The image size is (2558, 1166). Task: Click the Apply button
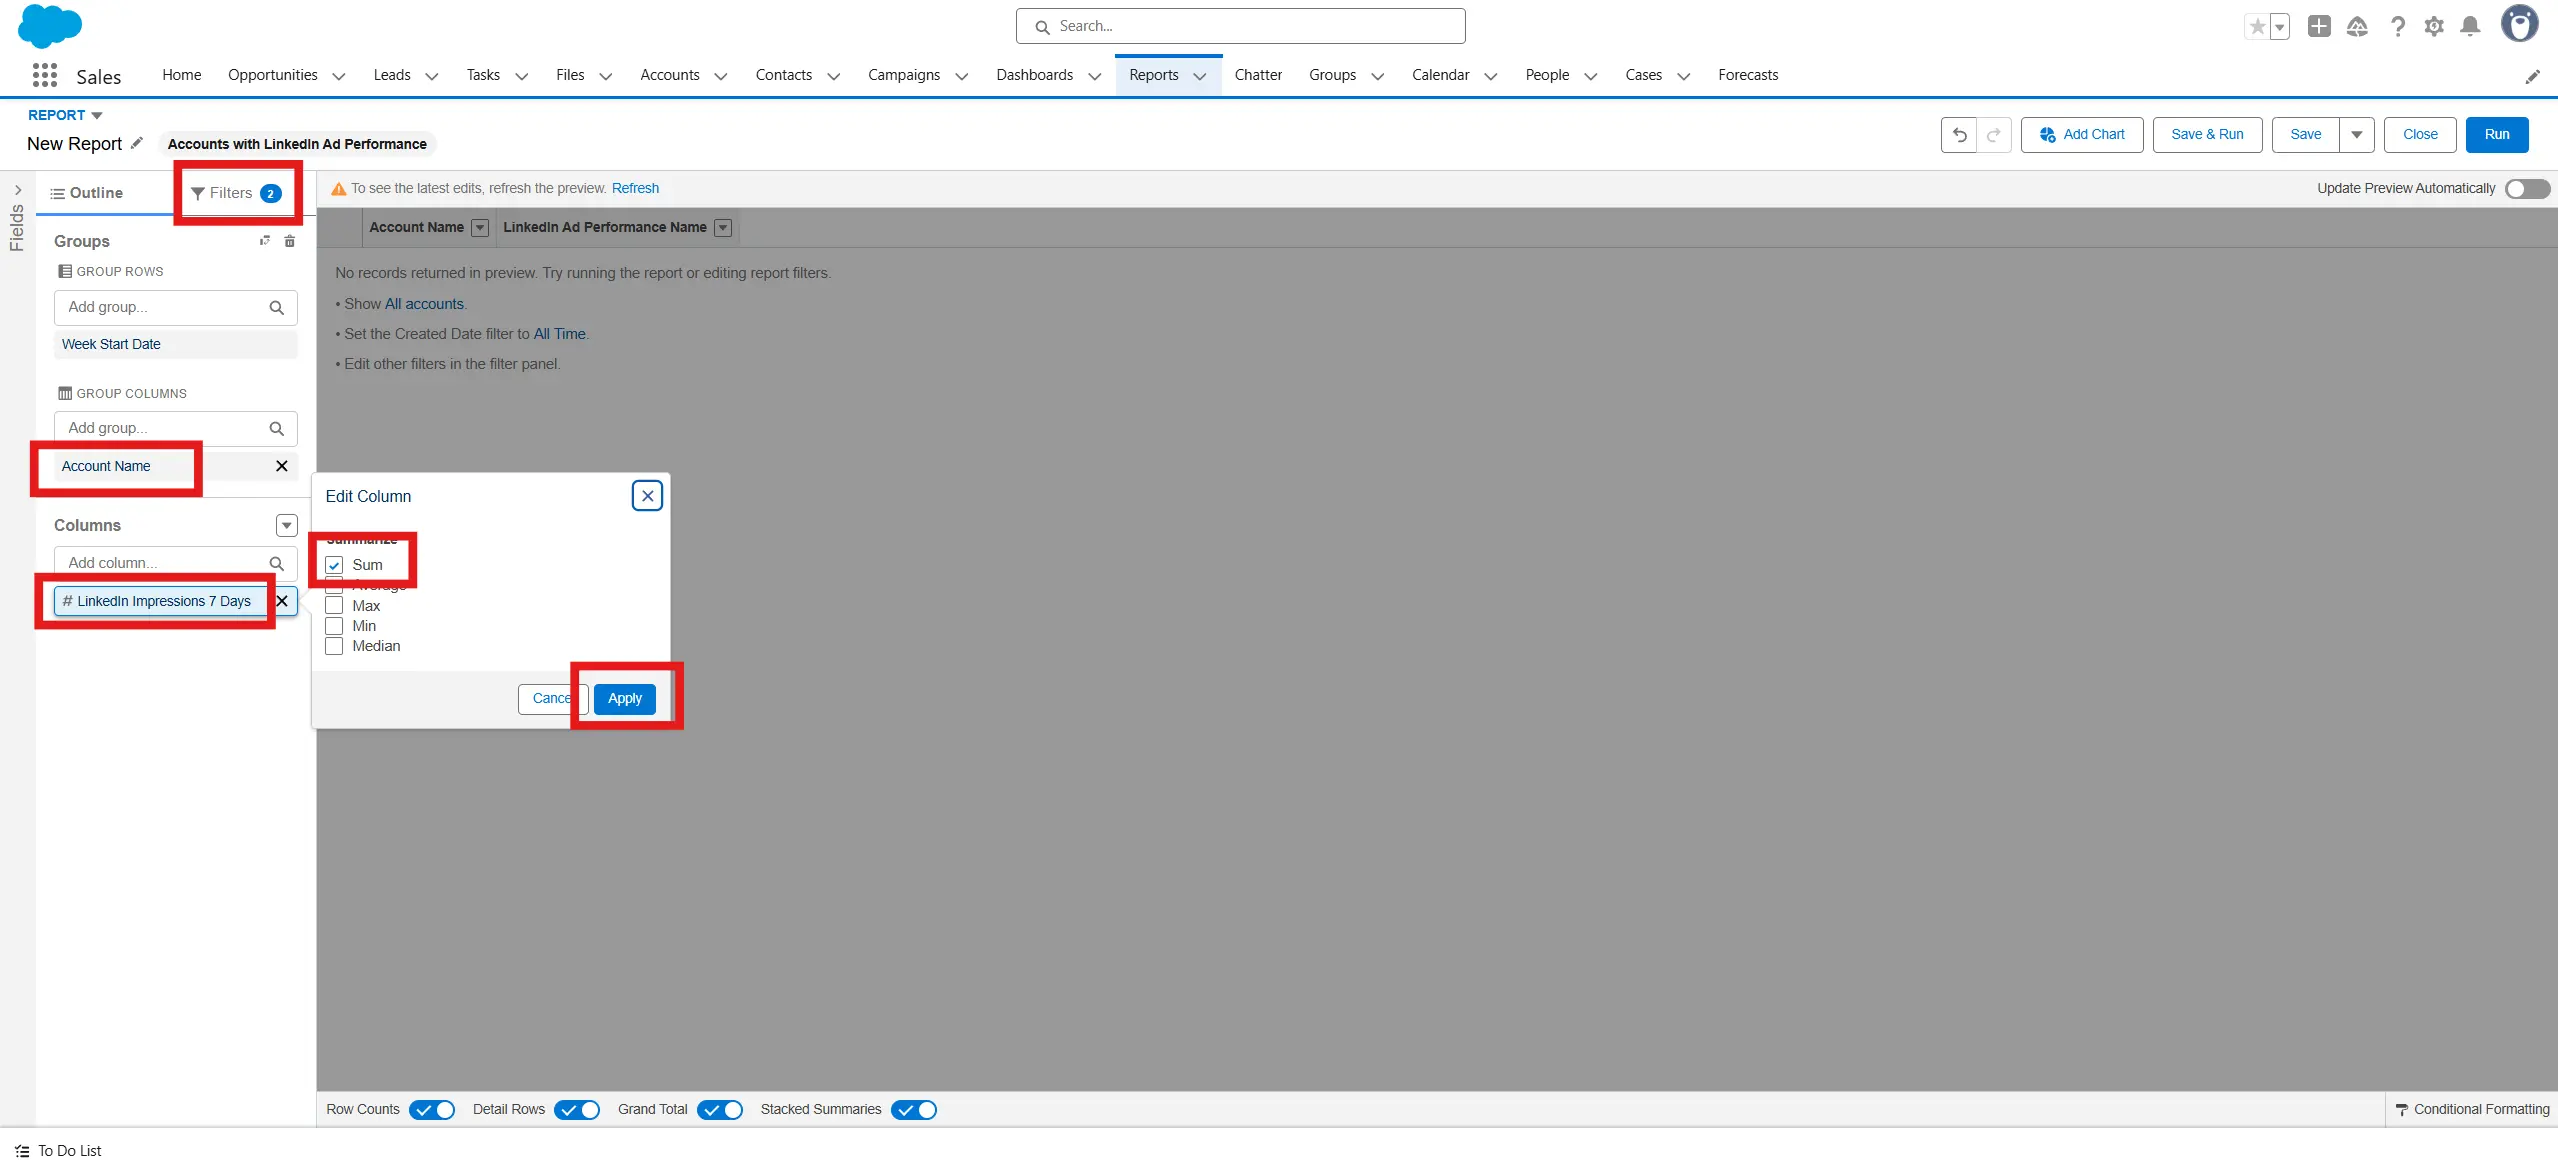tap(624, 699)
